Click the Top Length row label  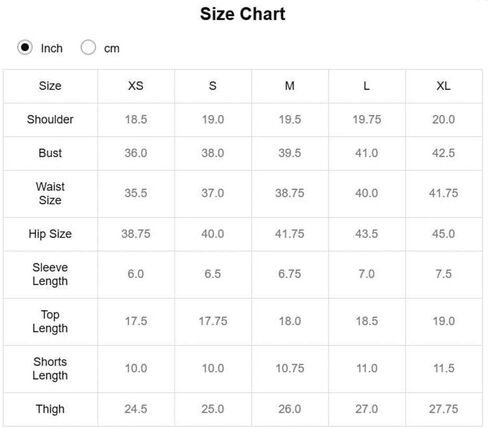[x=50, y=321]
